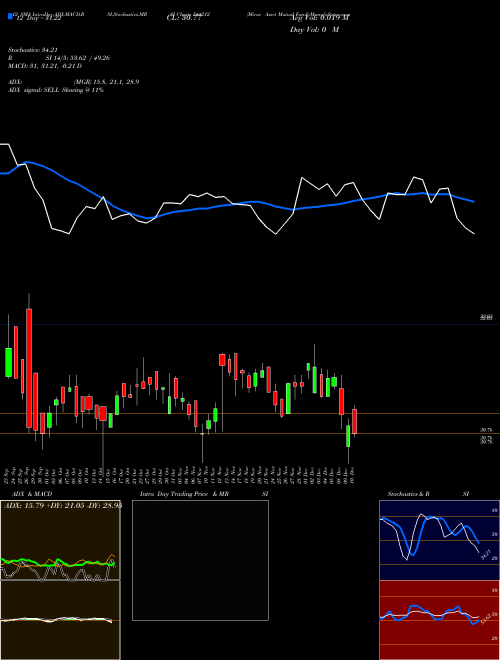The width and height of the screenshot is (500, 660).
Task: Open the red RSI mini chart
Action: pyautogui.click(x=439, y=620)
